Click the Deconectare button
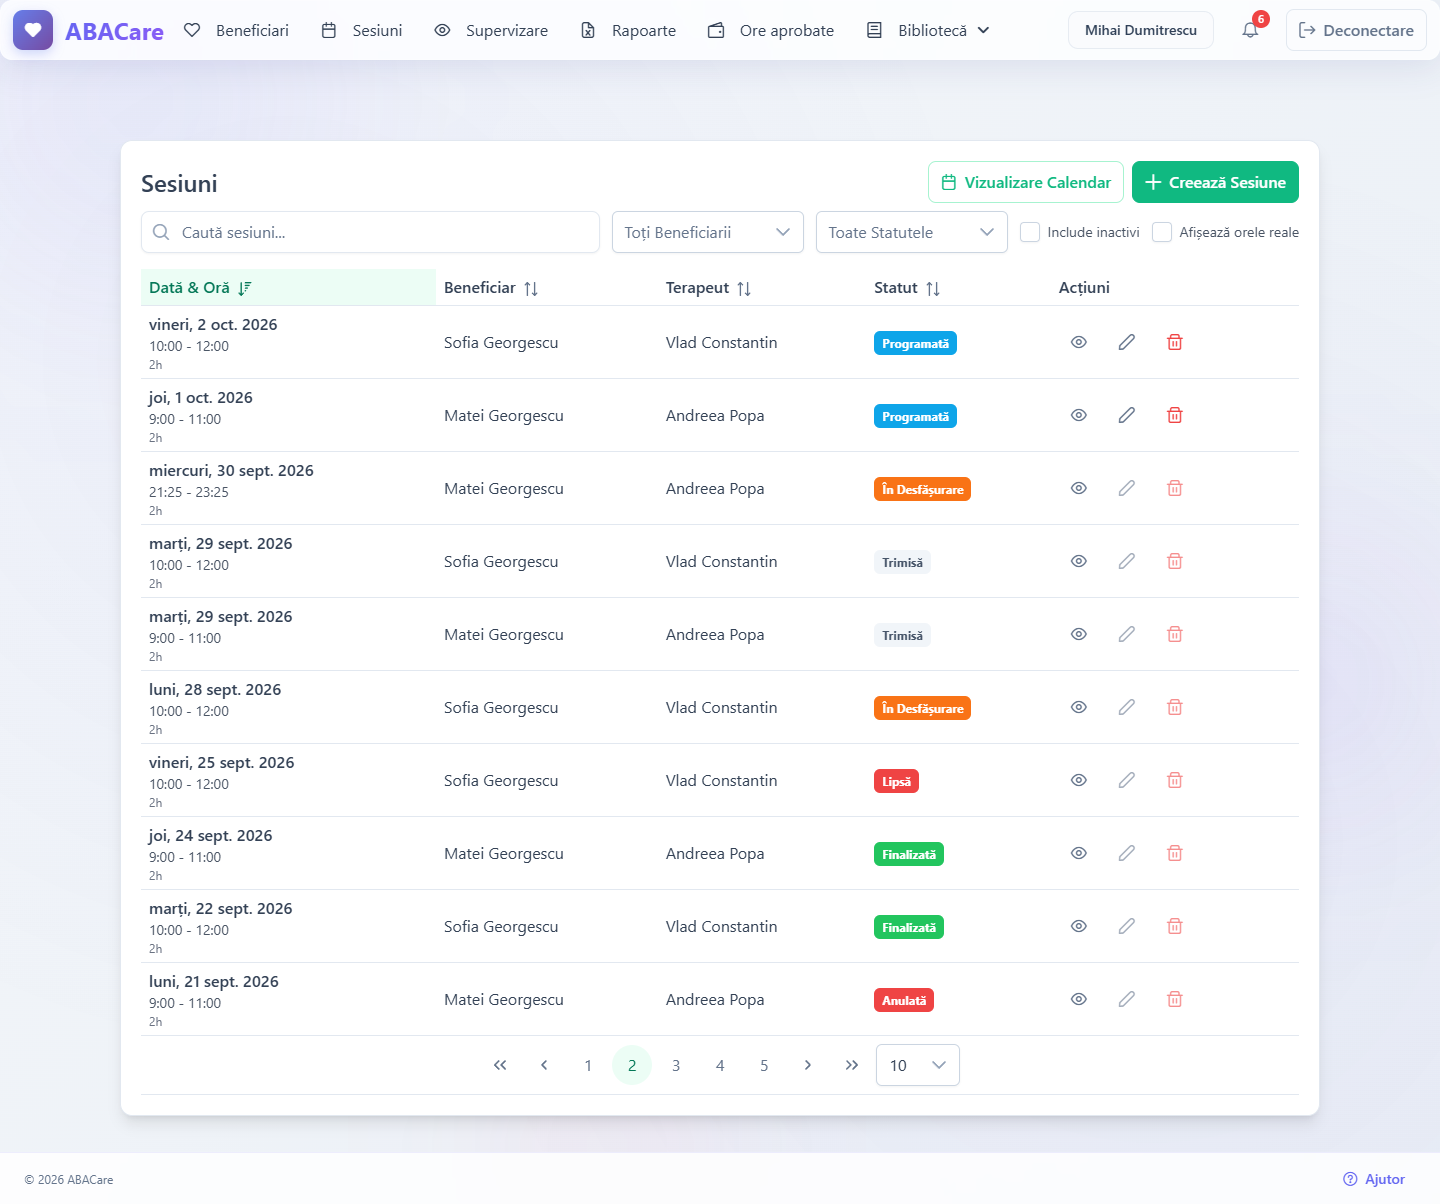Viewport: 1440px width, 1204px height. click(x=1356, y=30)
